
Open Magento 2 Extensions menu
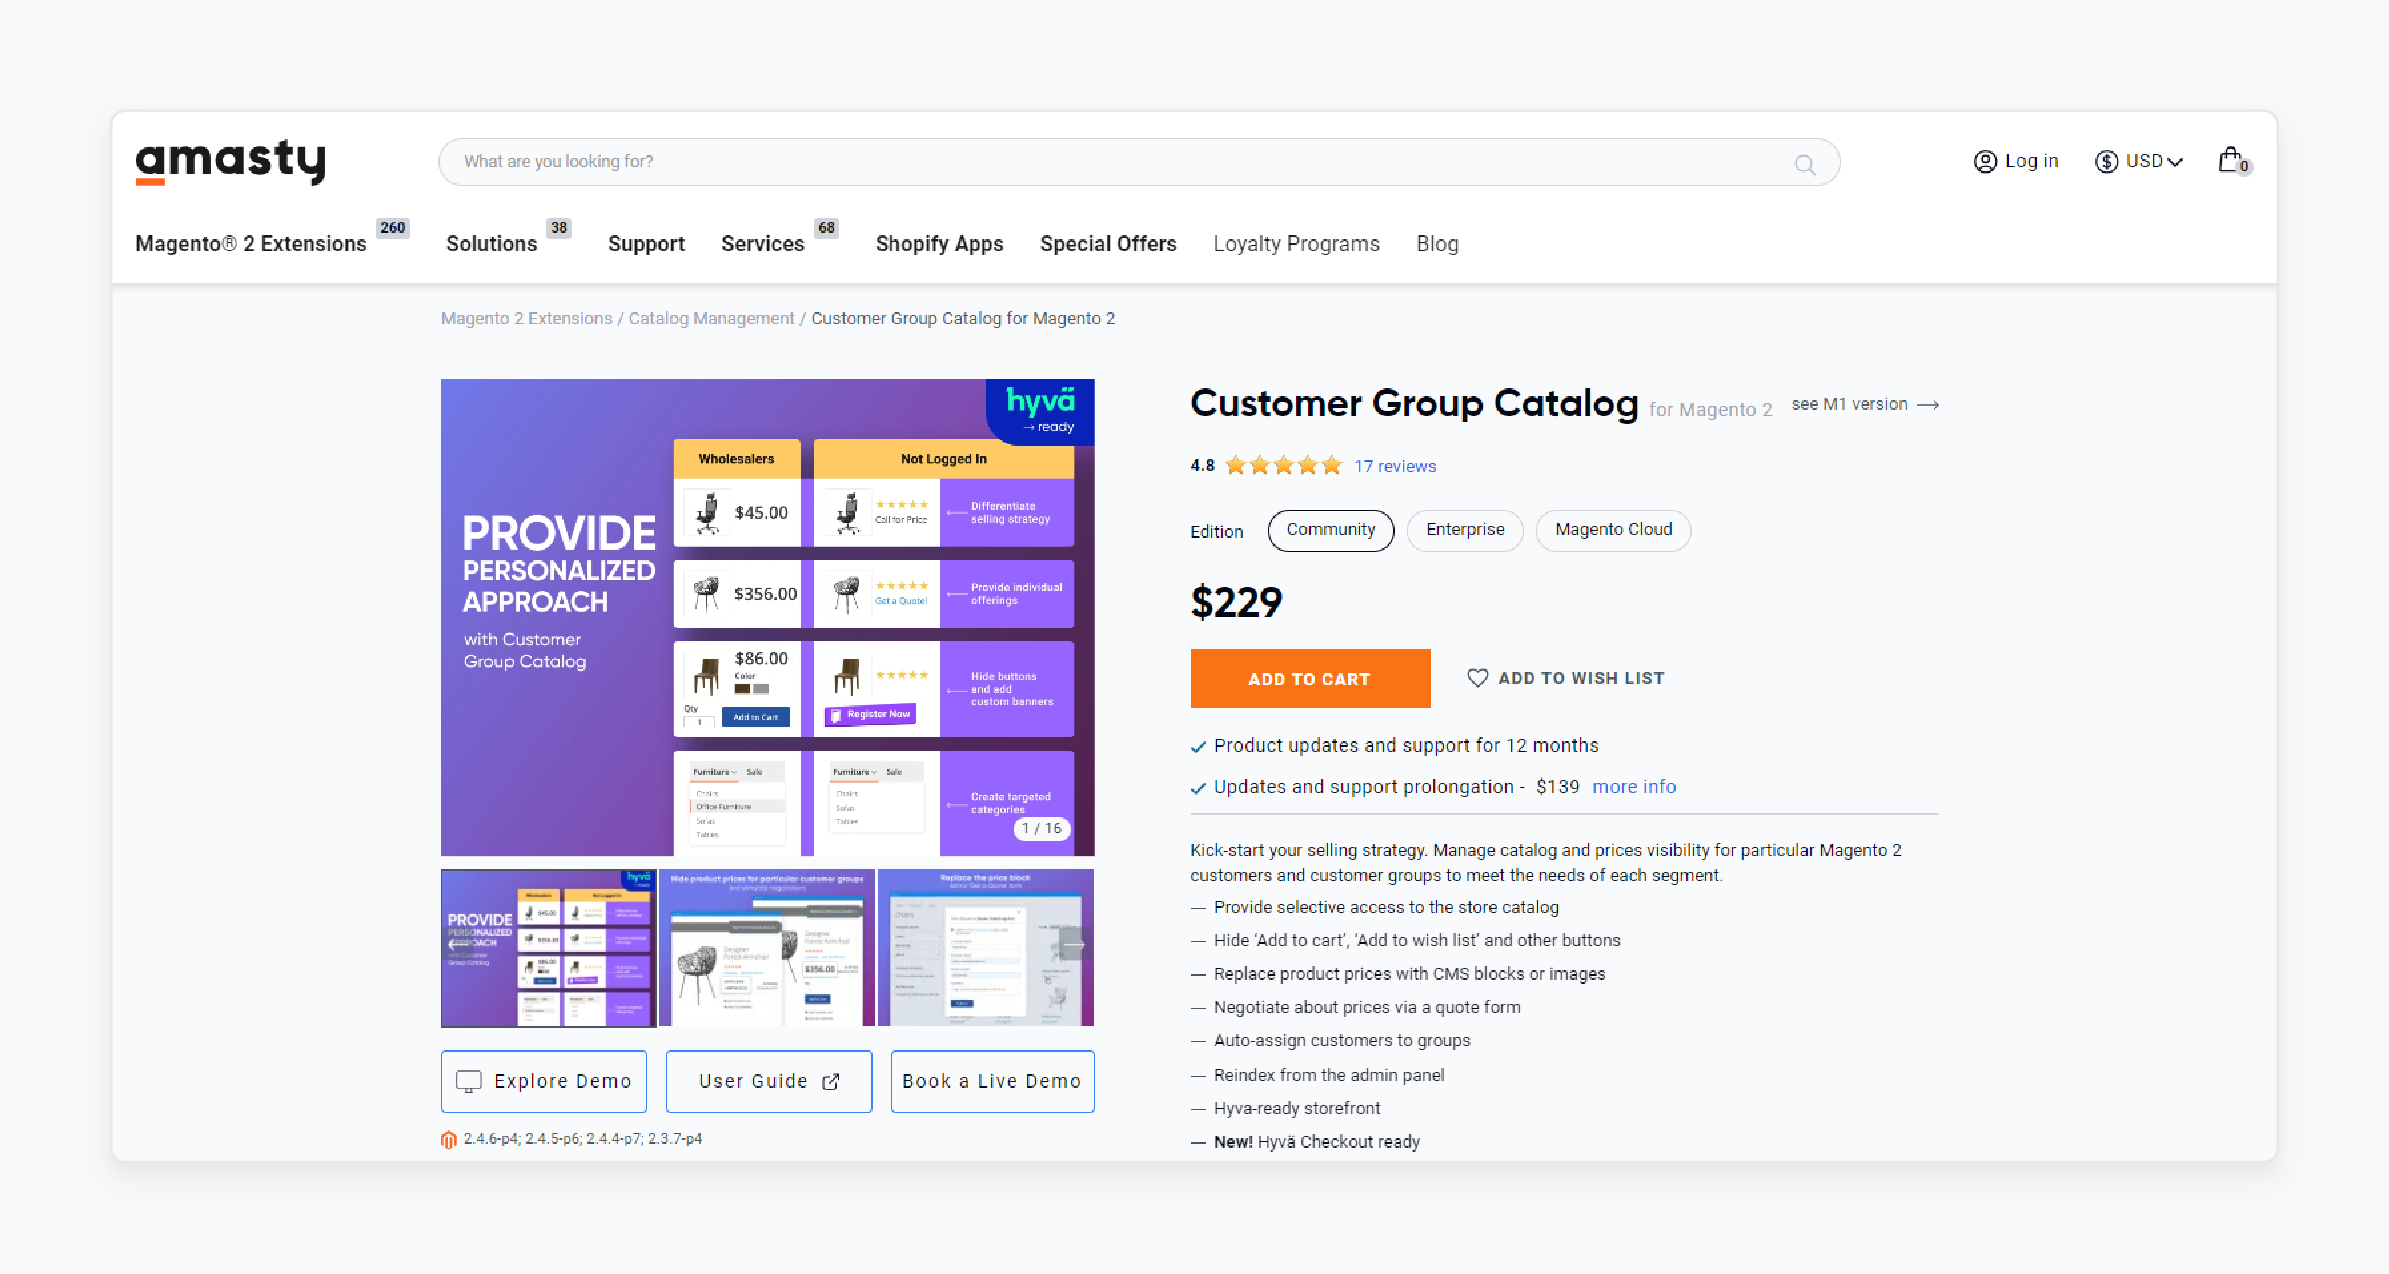[x=251, y=244]
